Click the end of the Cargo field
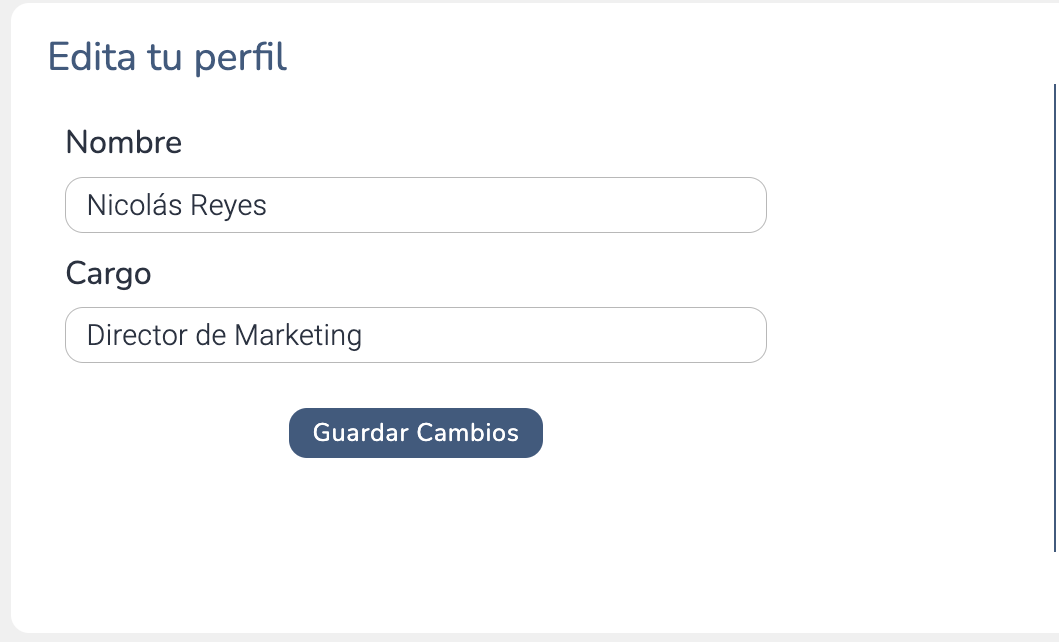 740,334
